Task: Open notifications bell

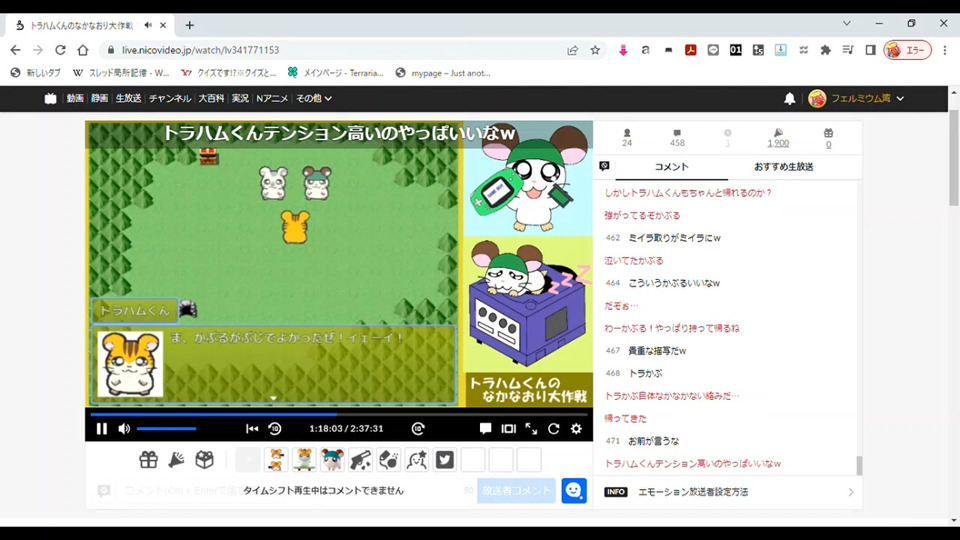Action: (790, 98)
